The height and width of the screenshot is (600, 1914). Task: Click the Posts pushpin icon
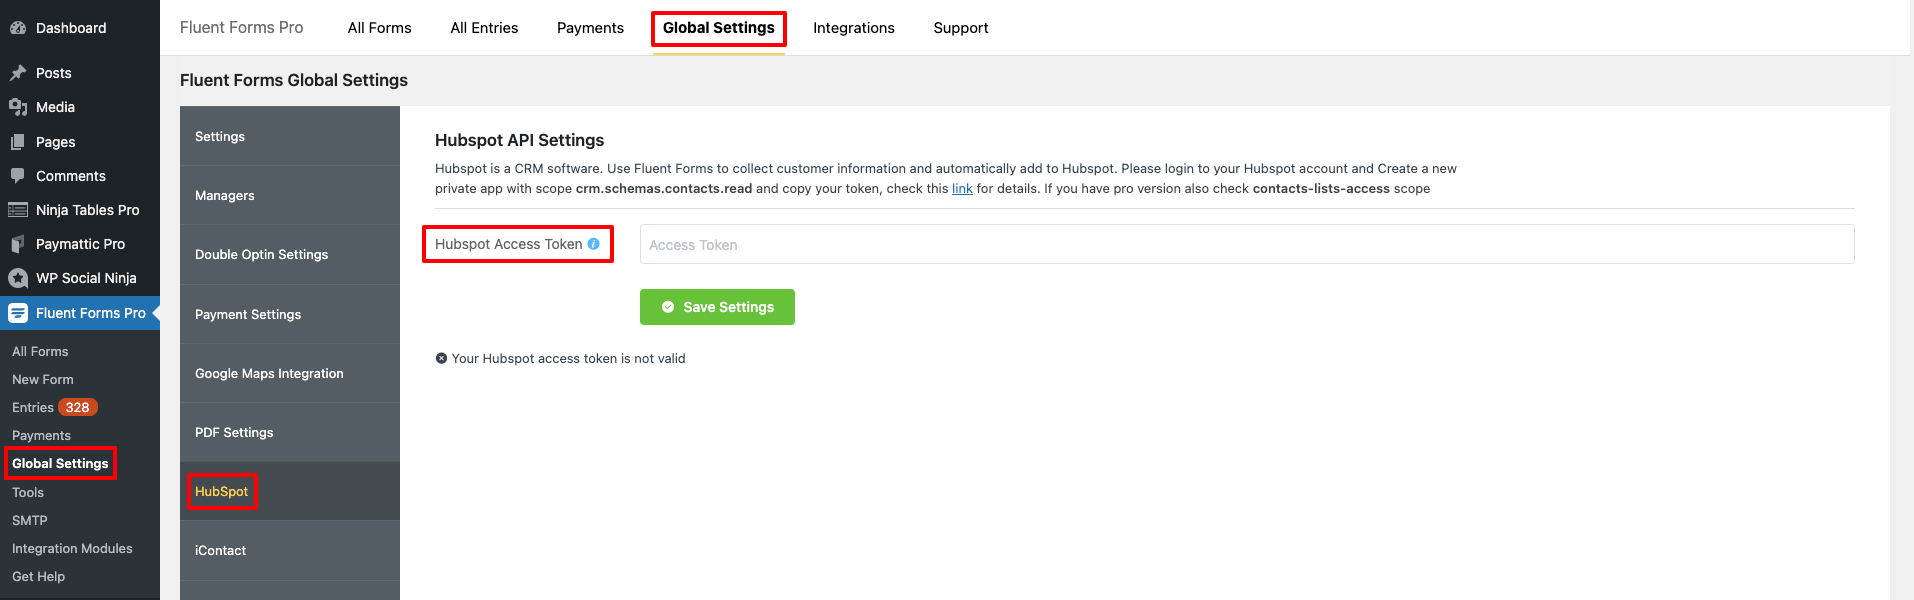pyautogui.click(x=18, y=73)
